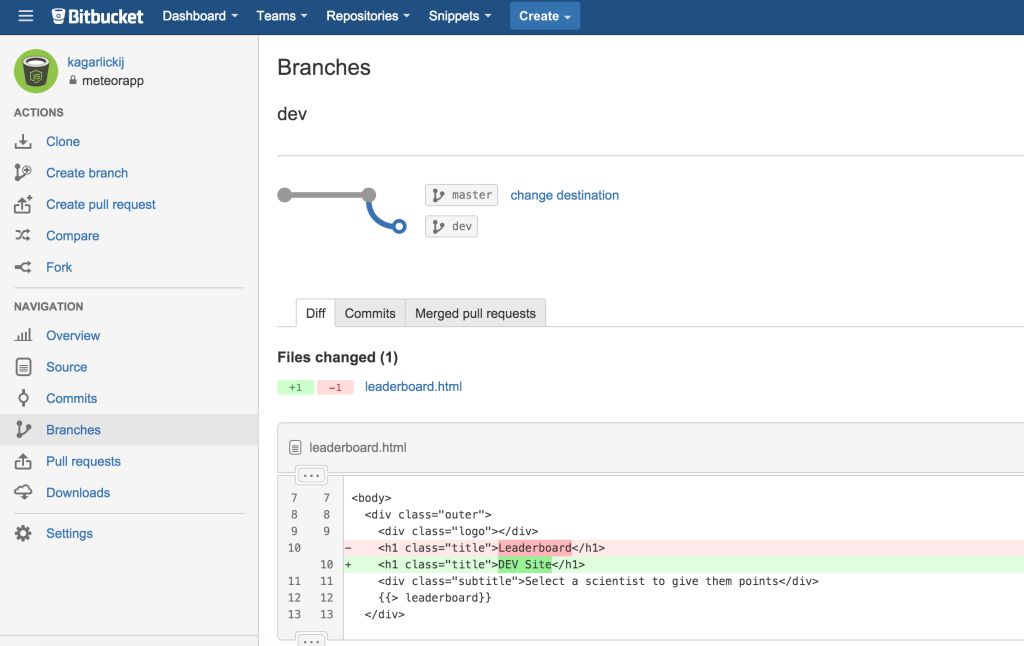Image resolution: width=1024 pixels, height=646 pixels.
Task: Switch to Merged pull requests tab
Action: coord(475,313)
